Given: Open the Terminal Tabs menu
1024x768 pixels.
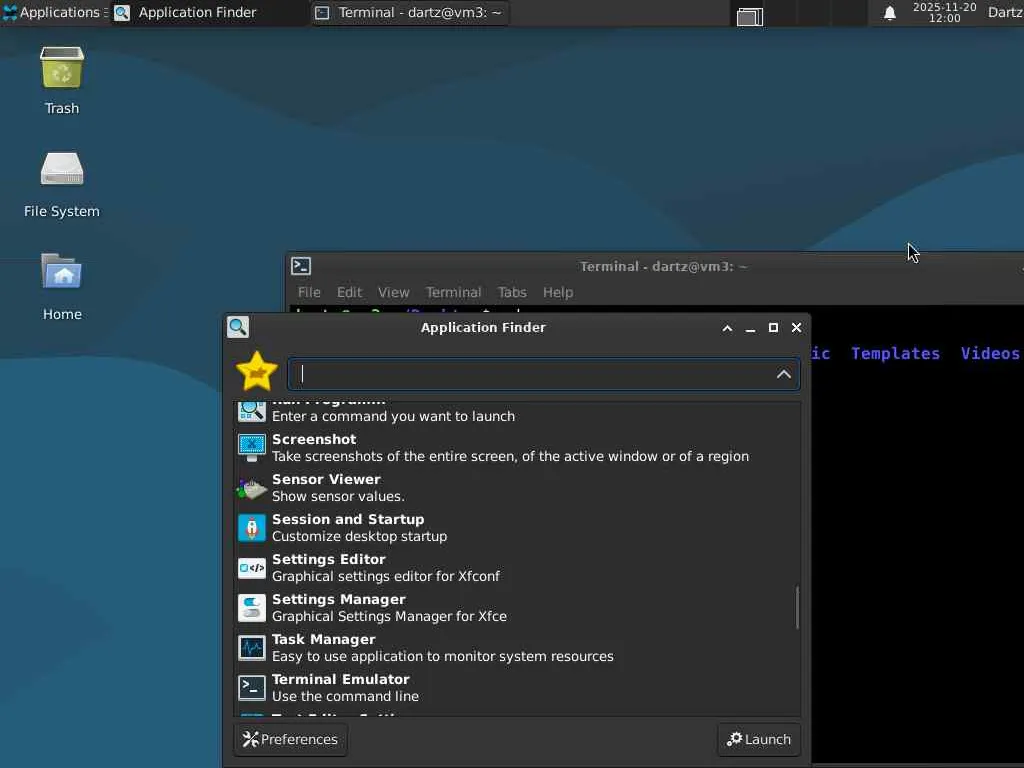Looking at the screenshot, I should [x=512, y=292].
